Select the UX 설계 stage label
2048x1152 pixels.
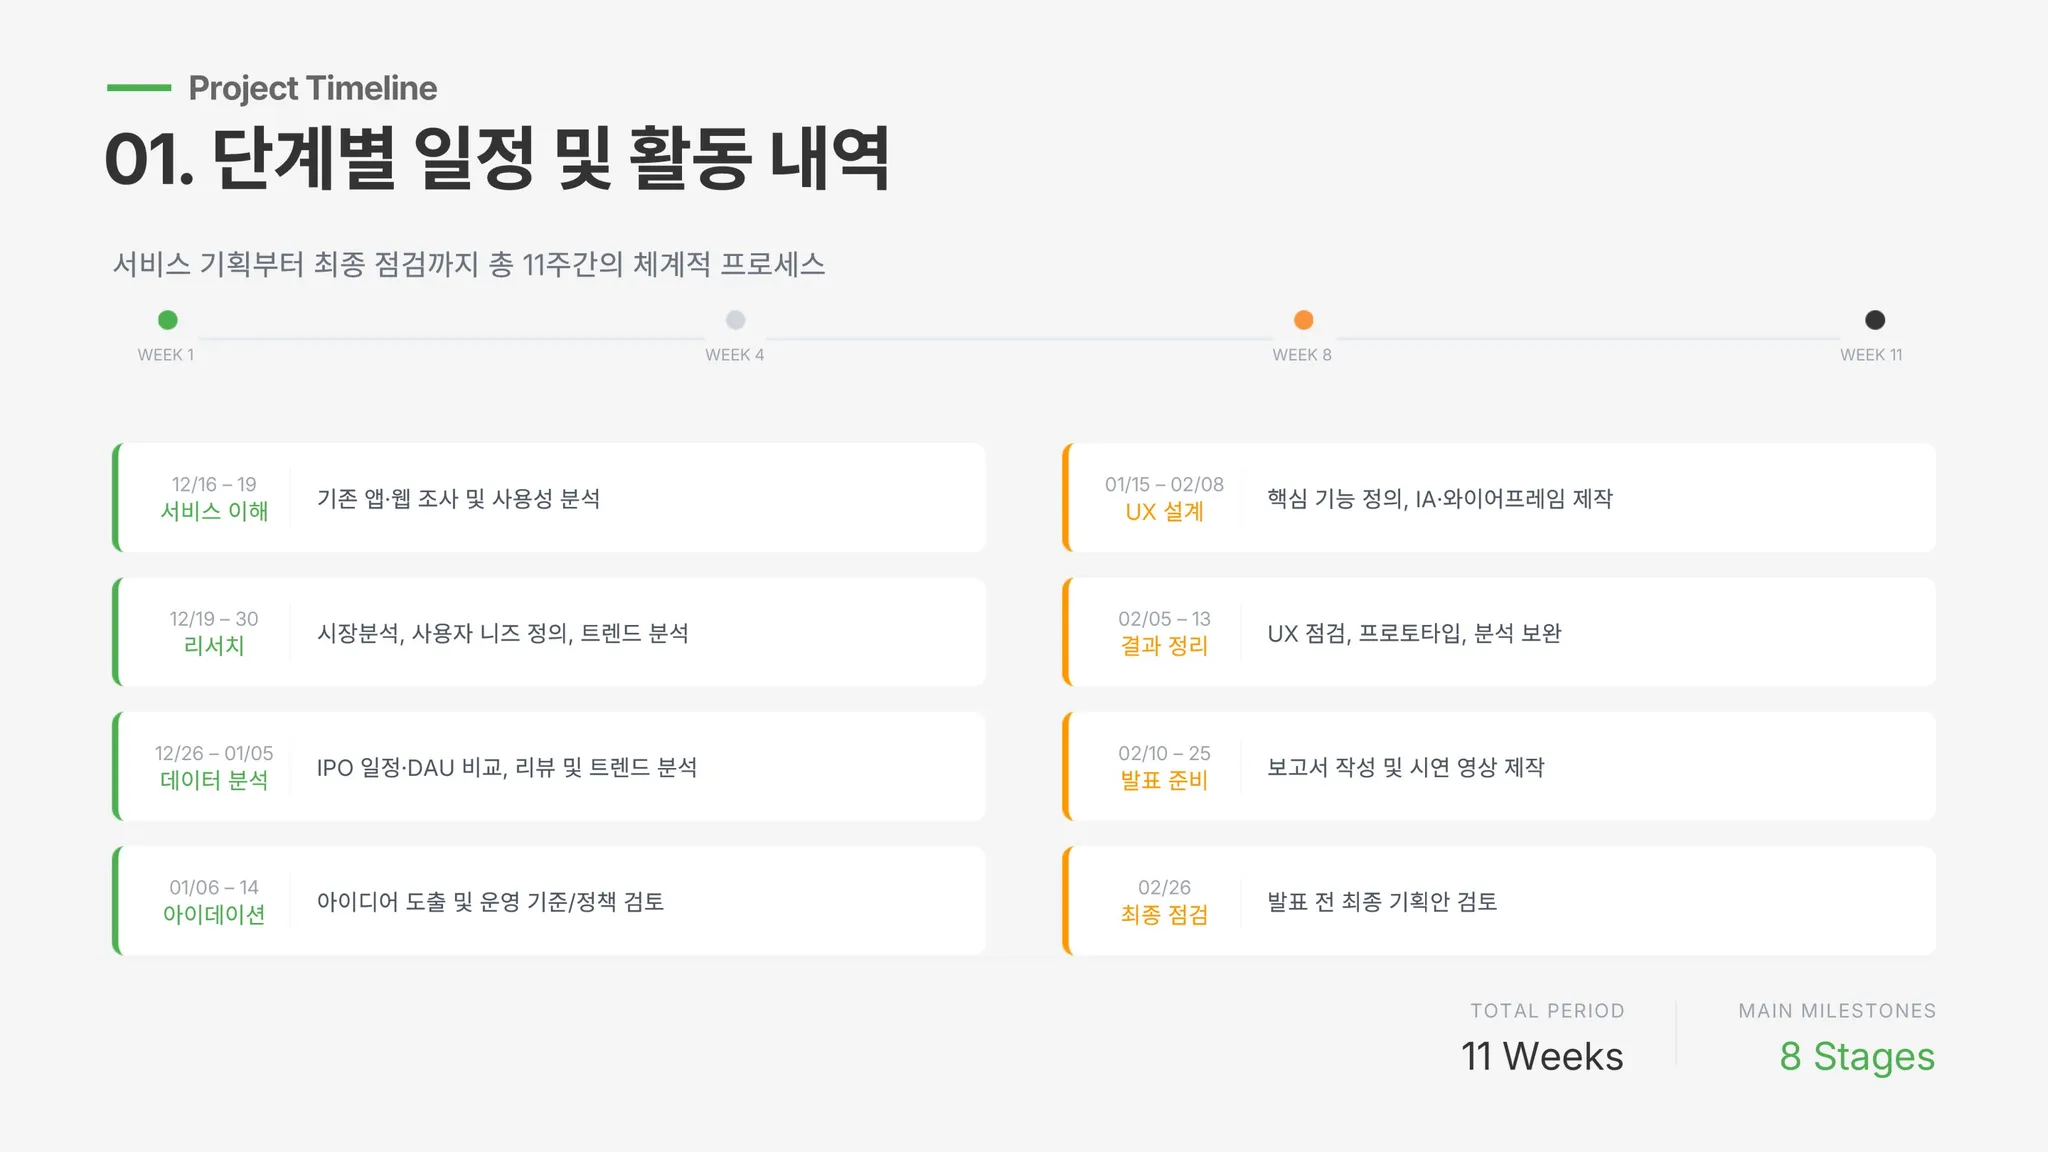1164,512
